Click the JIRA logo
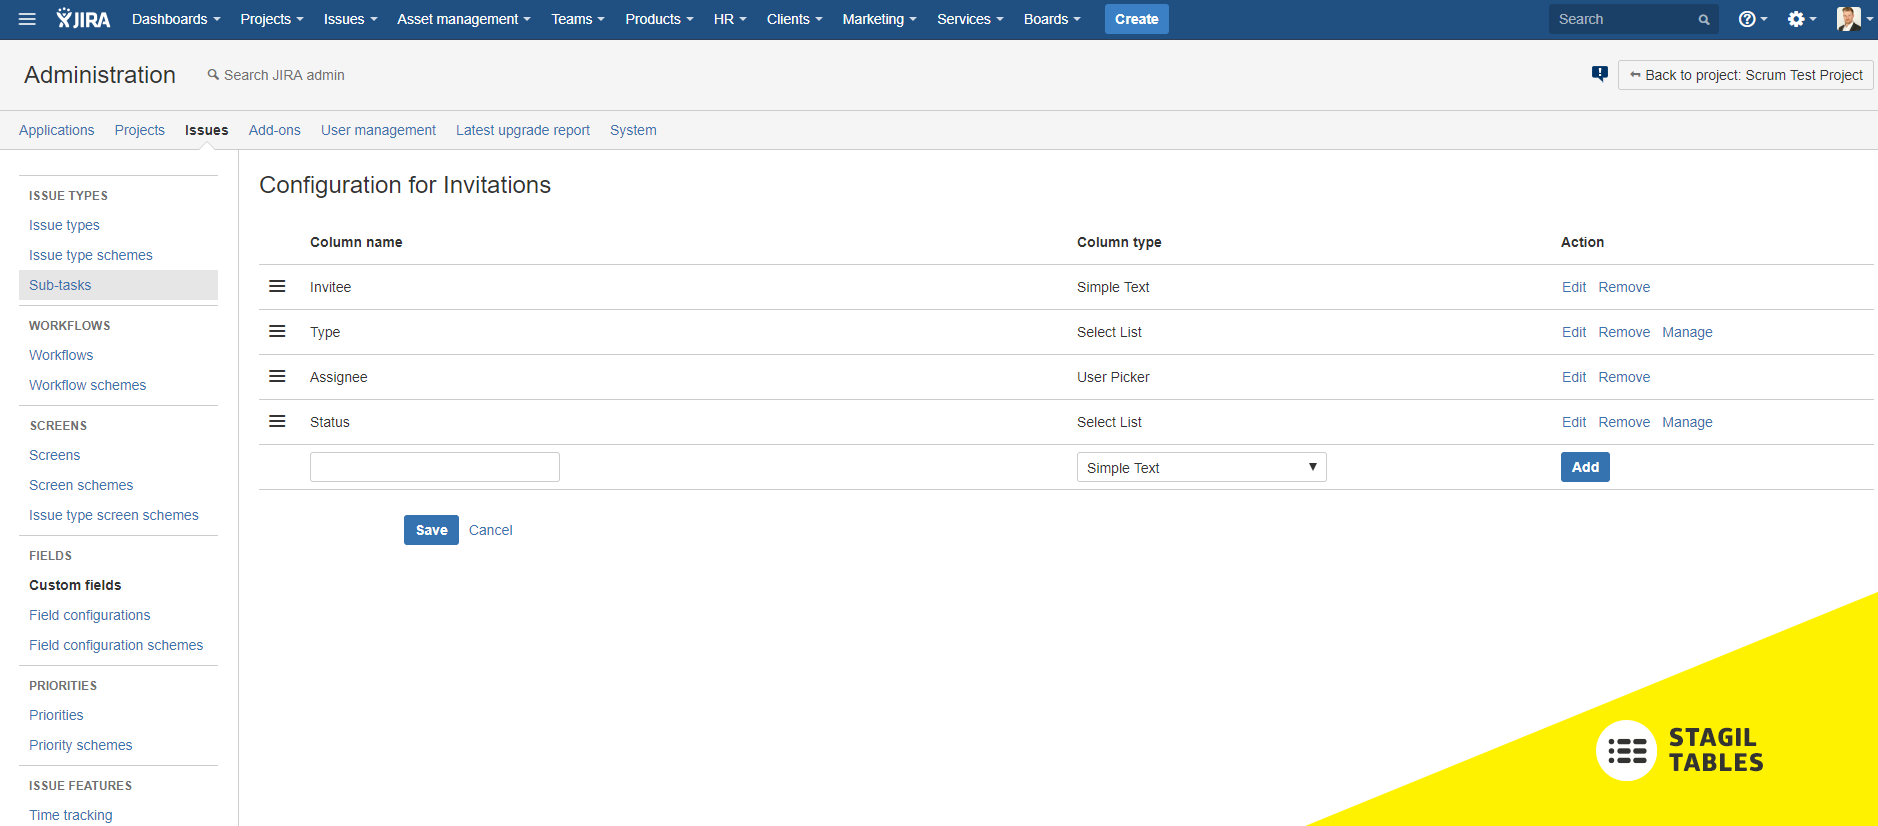 pyautogui.click(x=83, y=19)
